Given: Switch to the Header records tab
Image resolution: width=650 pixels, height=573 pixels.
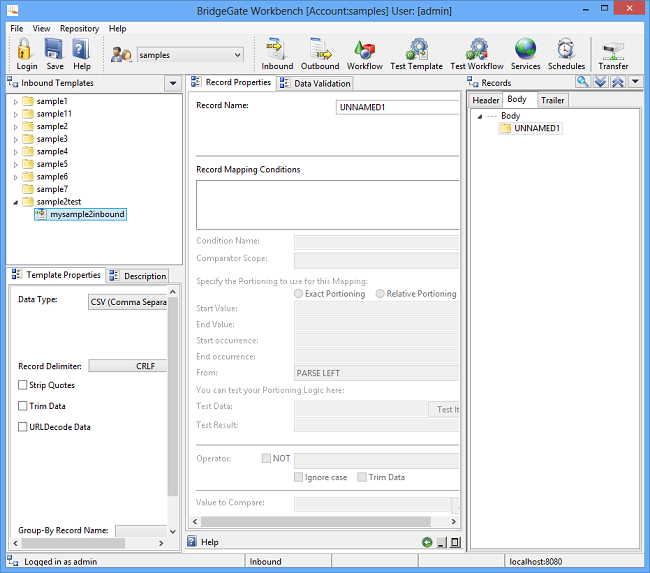Looking at the screenshot, I should click(x=485, y=100).
